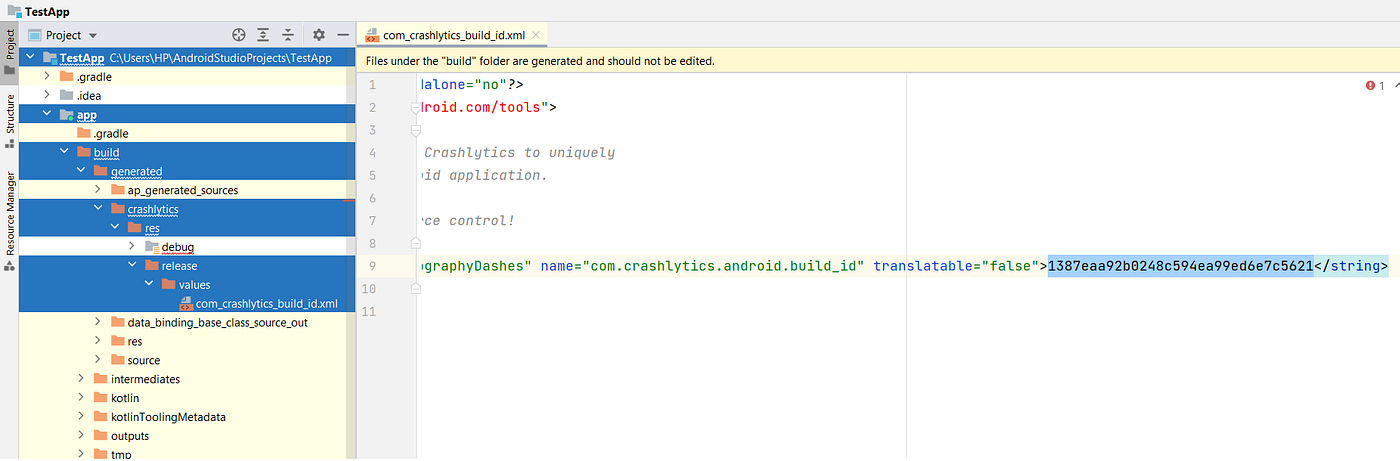Open the Structure tool window side tab
This screenshot has height=461, width=1400.
(10, 121)
